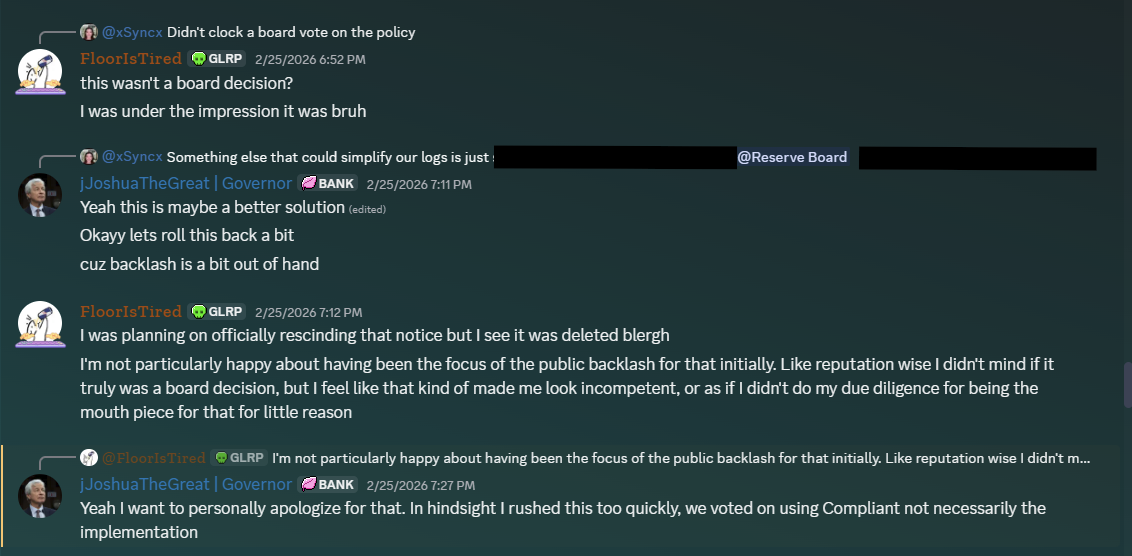1132x556 pixels.
Task: Click the BANK tag on the 7:27 PM message
Action: point(328,485)
